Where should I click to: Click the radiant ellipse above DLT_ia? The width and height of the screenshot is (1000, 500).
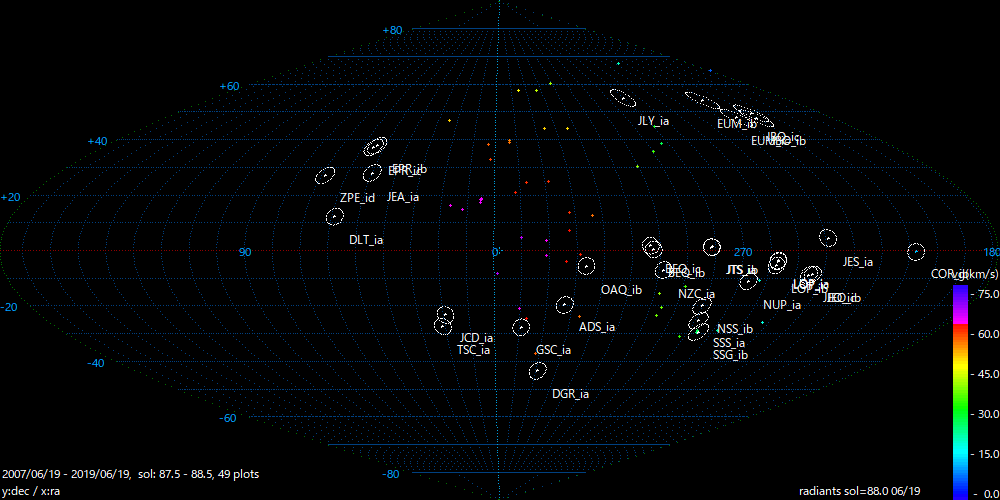click(336, 216)
